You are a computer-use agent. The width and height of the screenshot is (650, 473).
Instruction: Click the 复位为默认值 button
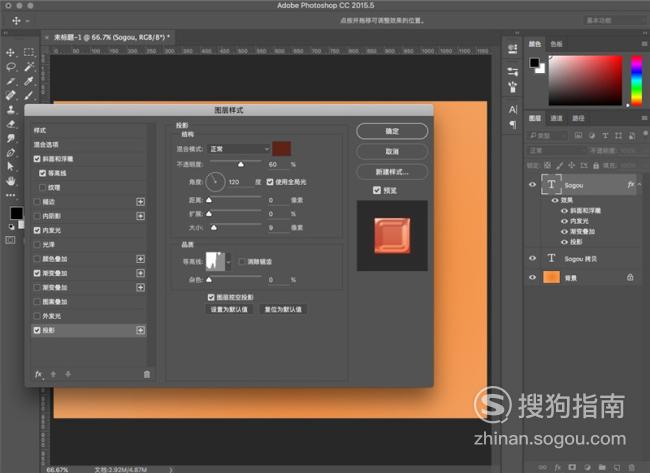click(283, 309)
